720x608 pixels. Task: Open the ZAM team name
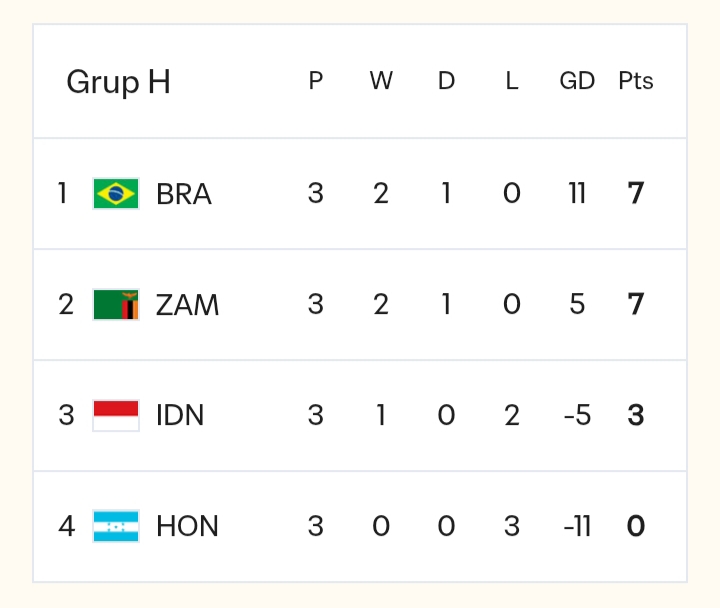tap(187, 305)
